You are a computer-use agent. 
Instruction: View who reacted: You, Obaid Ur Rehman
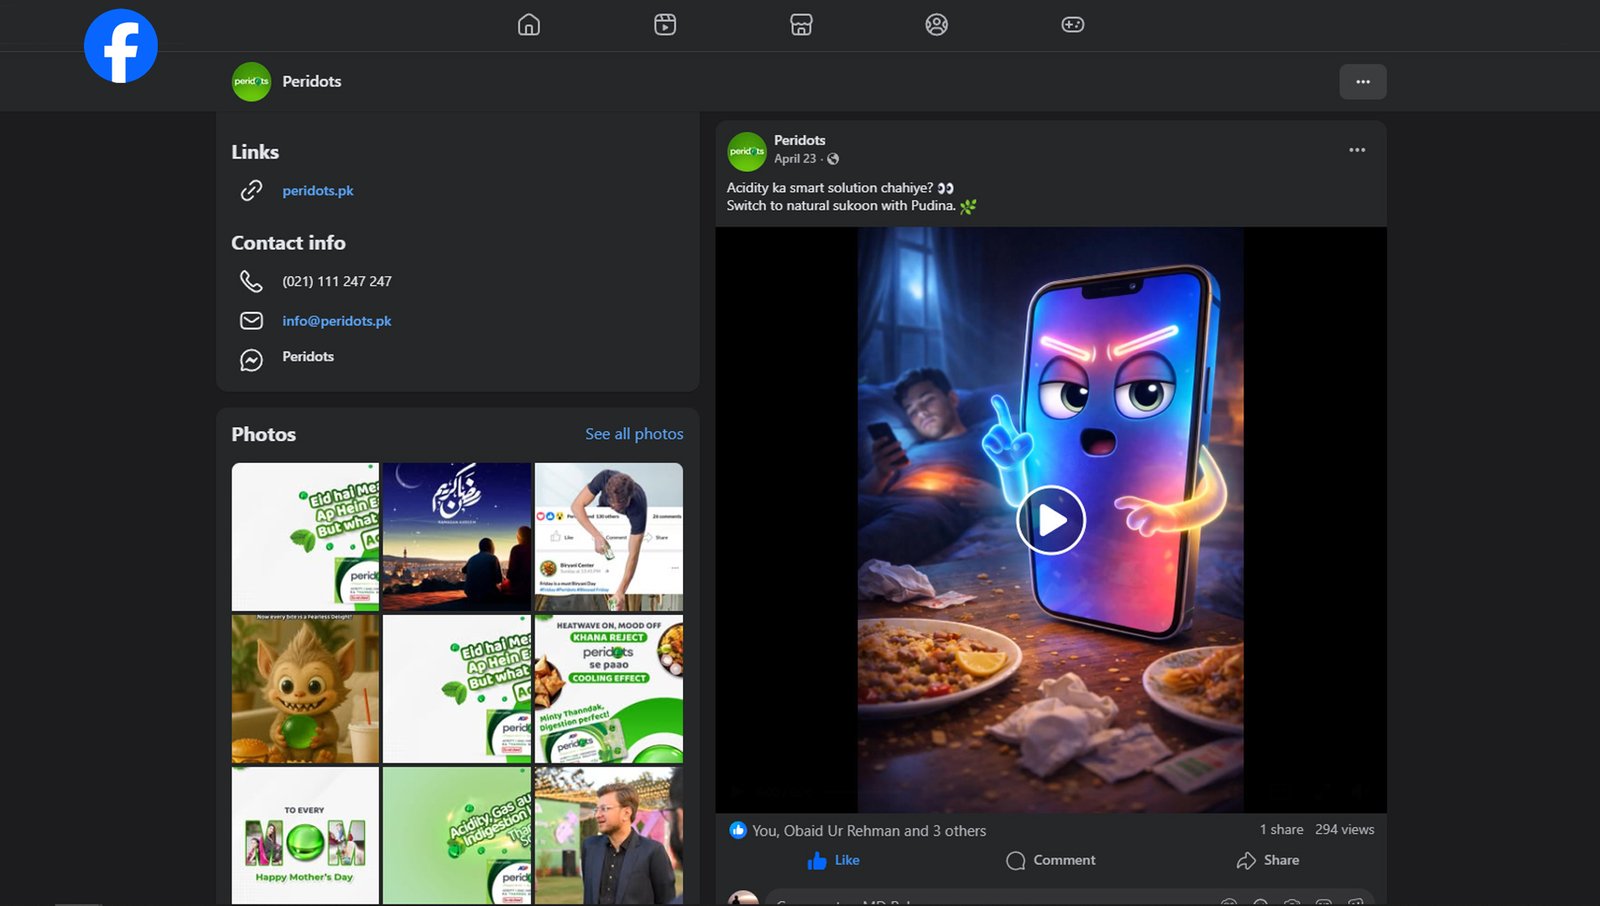869,831
